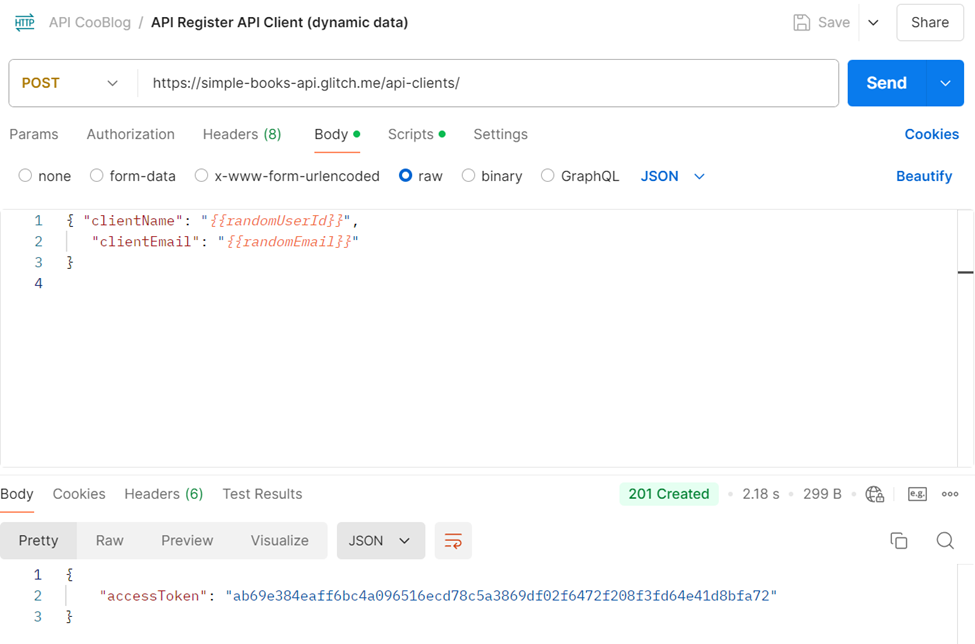
Task: Toggle the response word wrap icon
Action: click(453, 541)
